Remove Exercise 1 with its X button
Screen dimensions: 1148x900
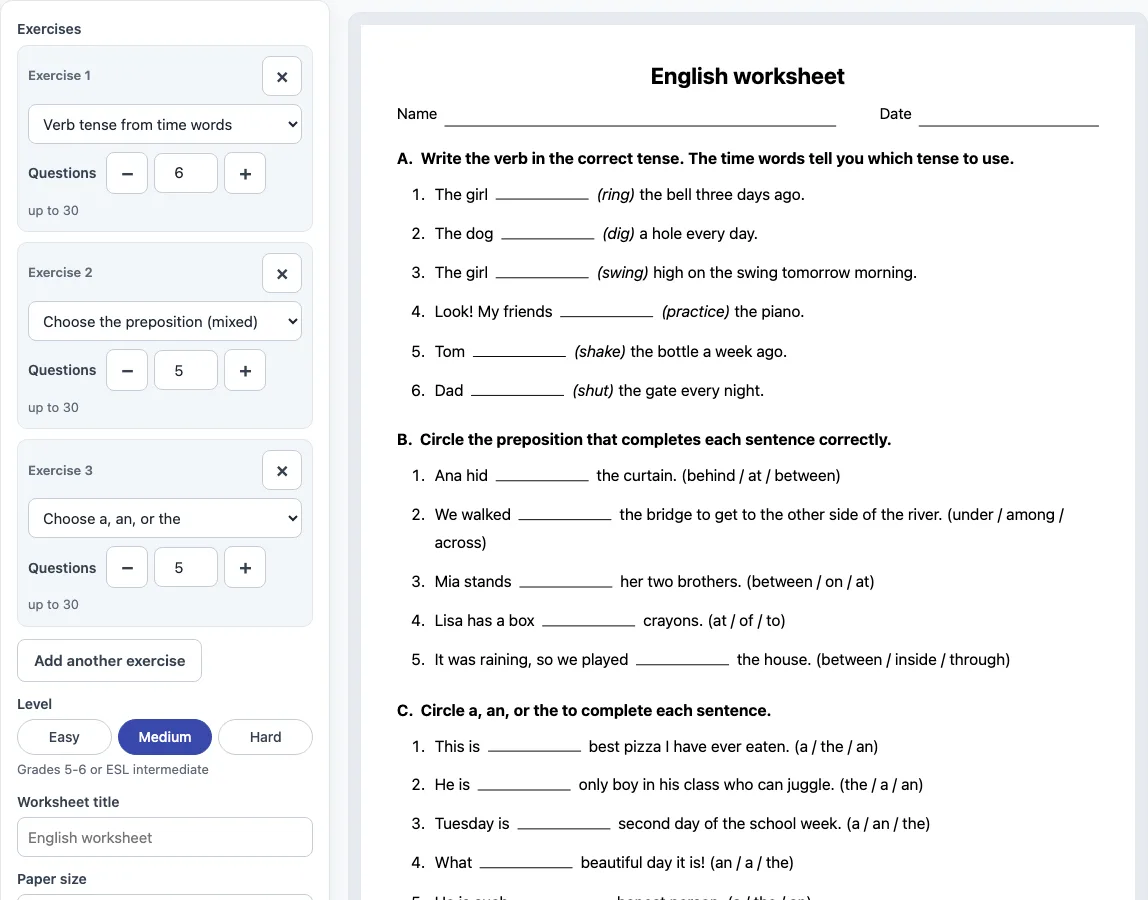(x=282, y=77)
